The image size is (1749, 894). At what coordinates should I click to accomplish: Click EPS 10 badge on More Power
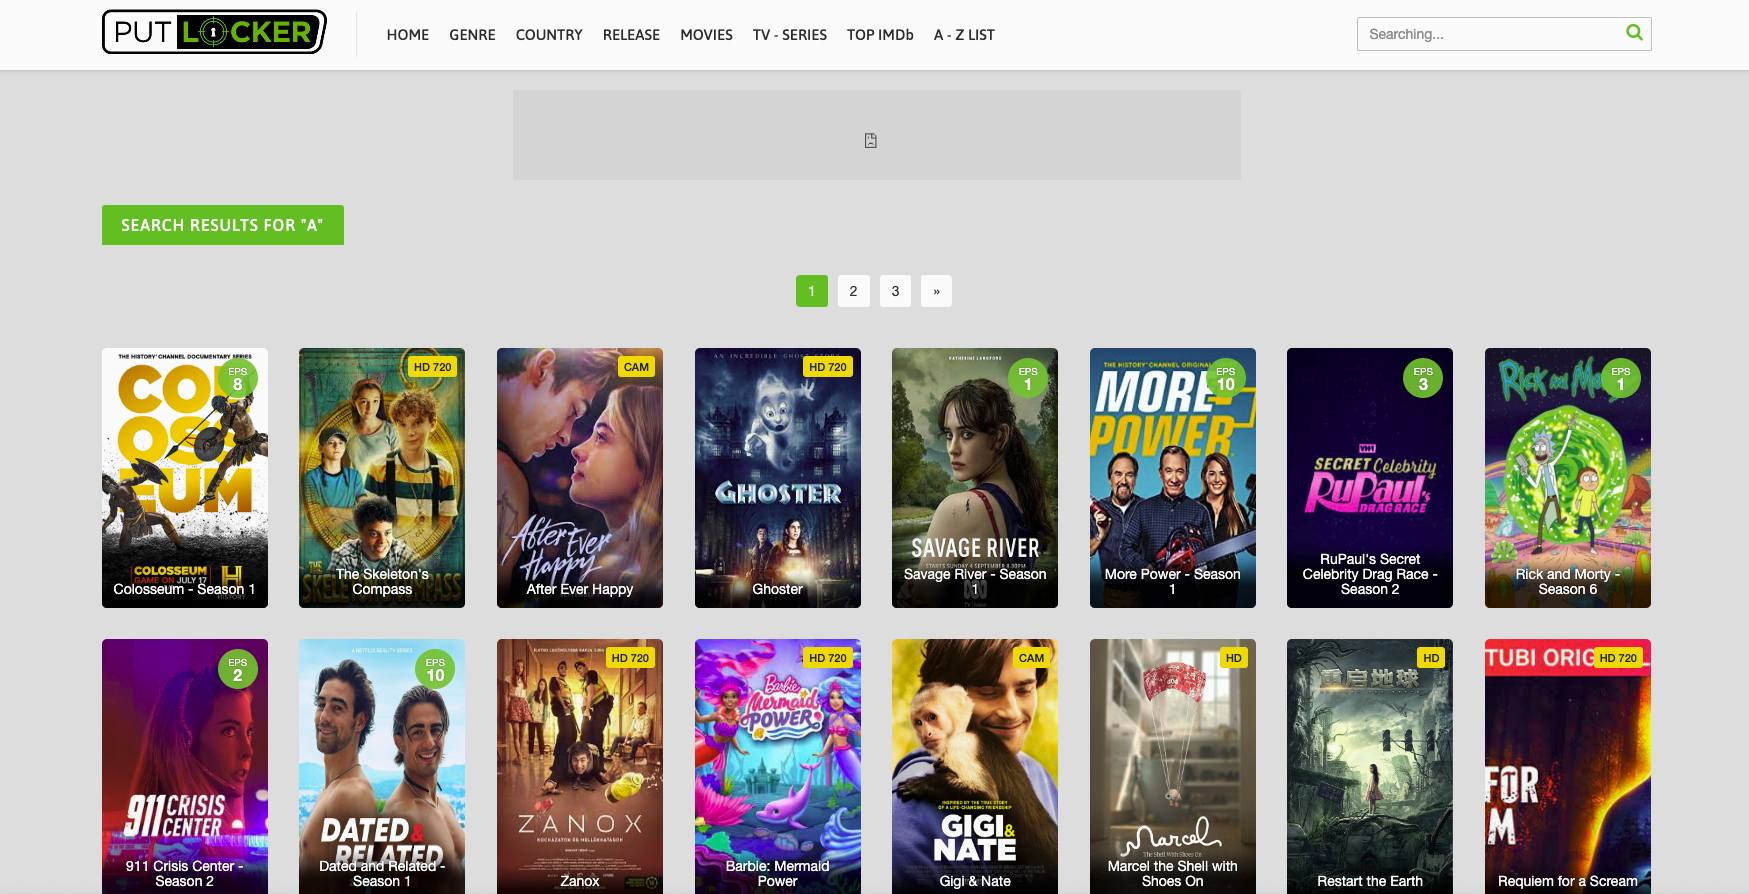coord(1225,378)
